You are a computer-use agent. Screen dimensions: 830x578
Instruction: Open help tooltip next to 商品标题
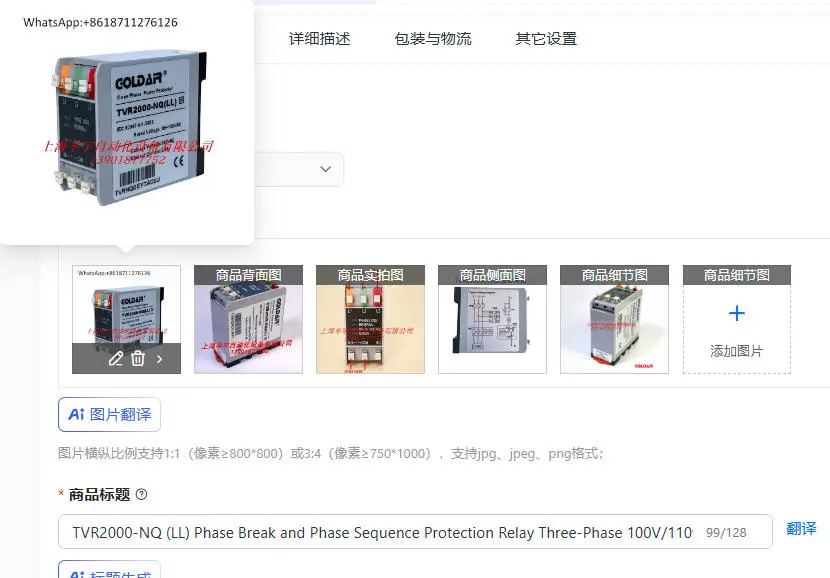[141, 494]
